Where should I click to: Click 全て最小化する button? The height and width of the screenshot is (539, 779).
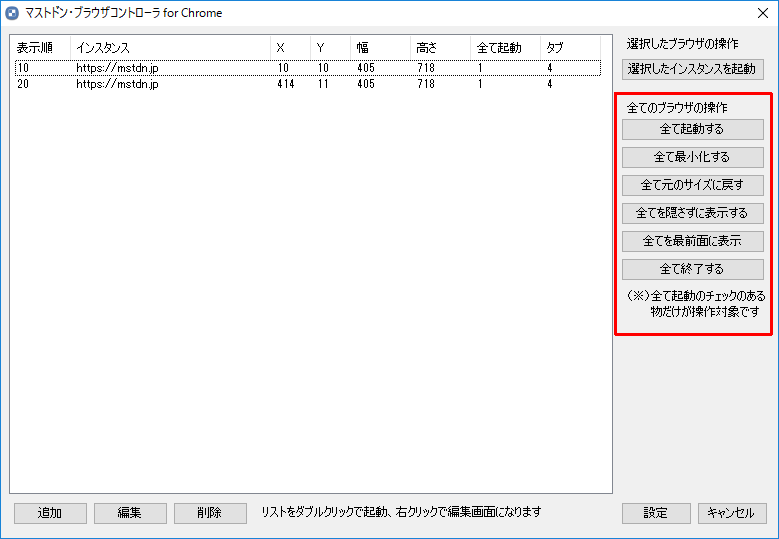(x=693, y=157)
